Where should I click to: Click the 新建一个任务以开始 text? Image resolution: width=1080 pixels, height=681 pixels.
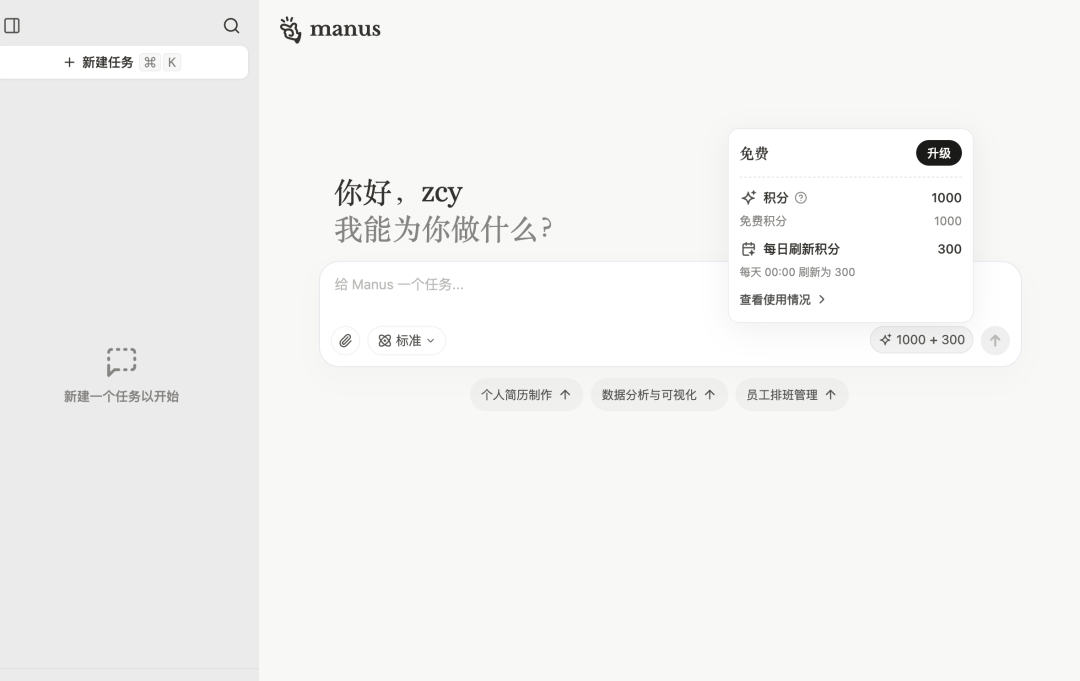click(x=121, y=397)
